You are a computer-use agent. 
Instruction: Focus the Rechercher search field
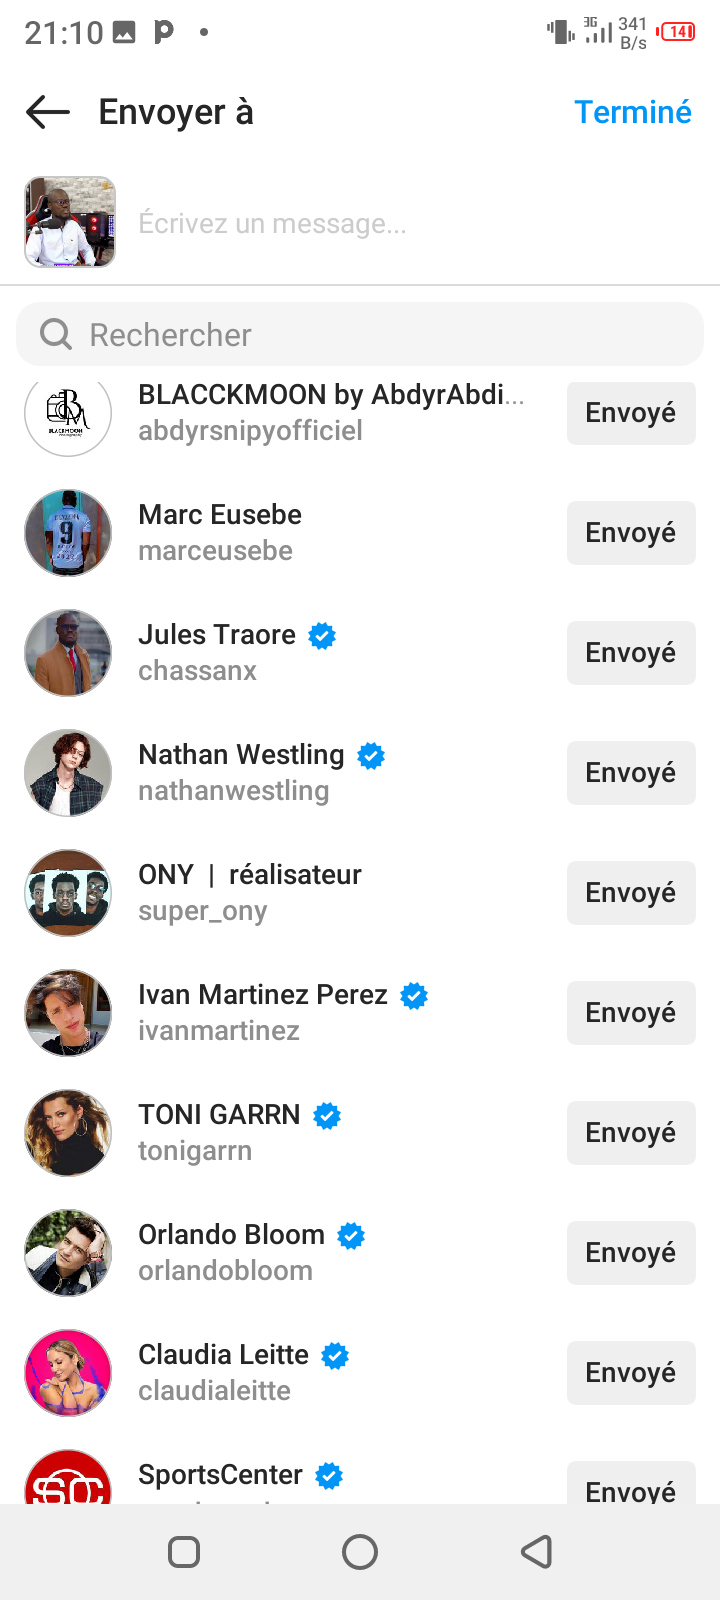tap(380, 334)
